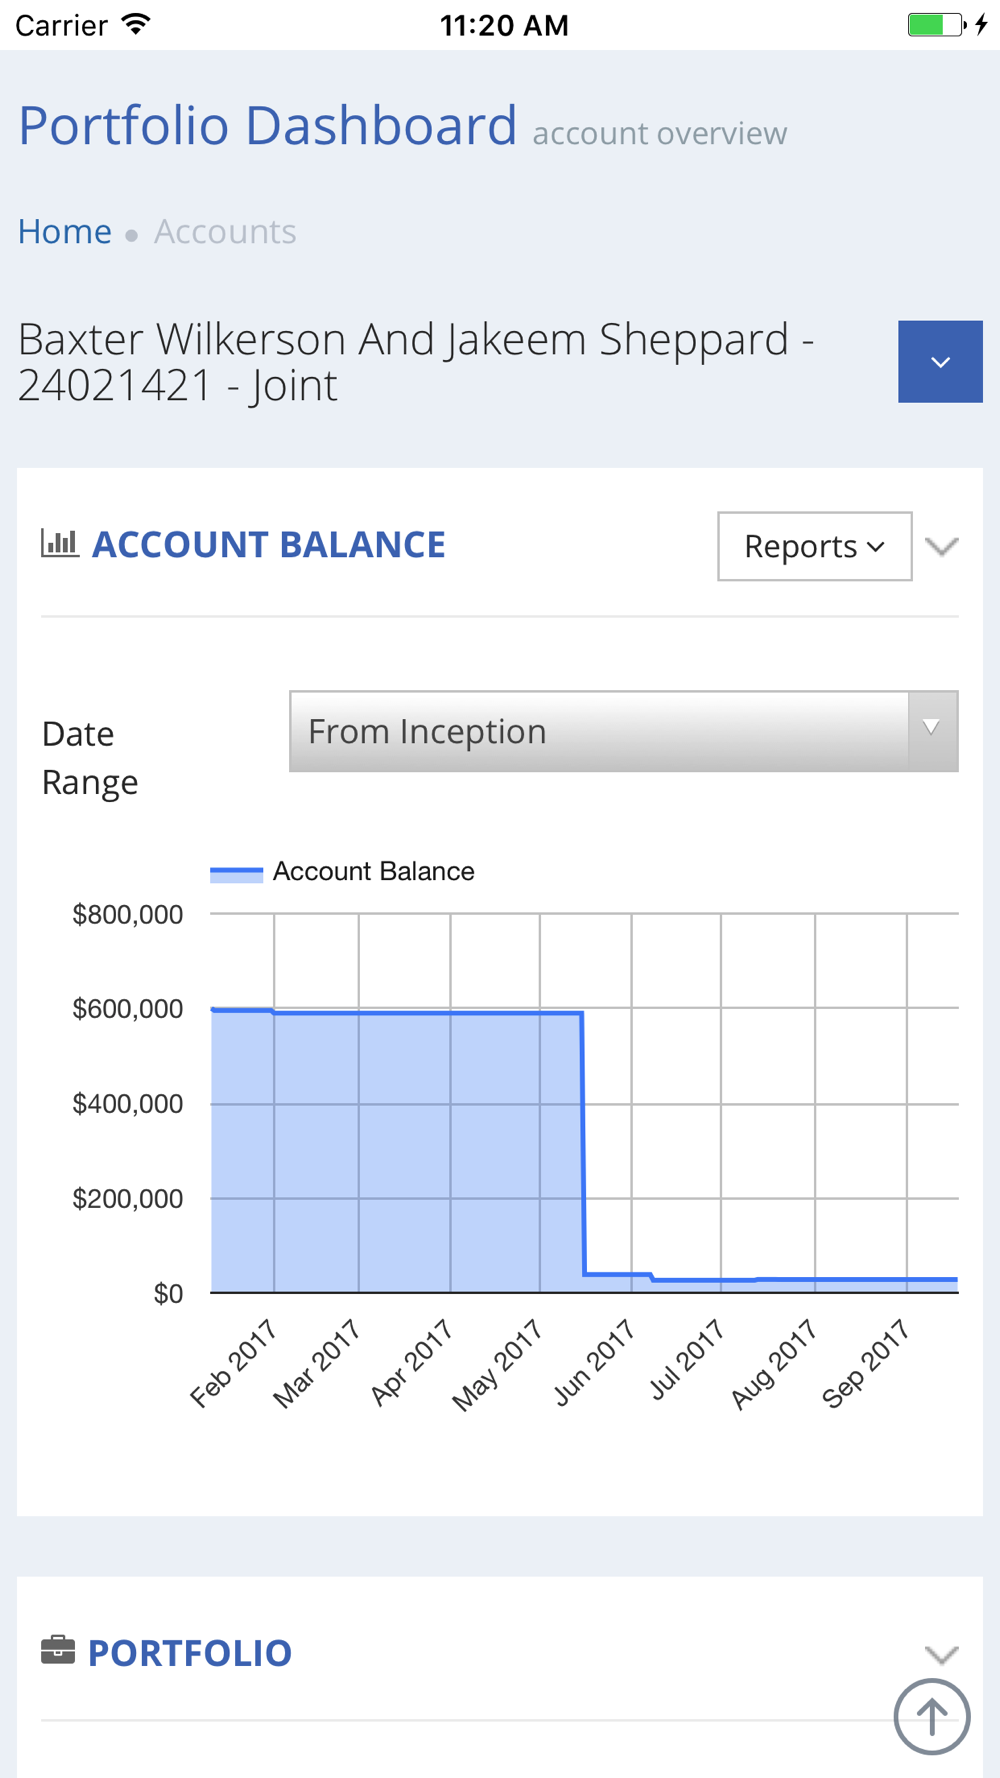Tap the Carrier label in status bar
The width and height of the screenshot is (1000, 1778).
click(x=61, y=24)
